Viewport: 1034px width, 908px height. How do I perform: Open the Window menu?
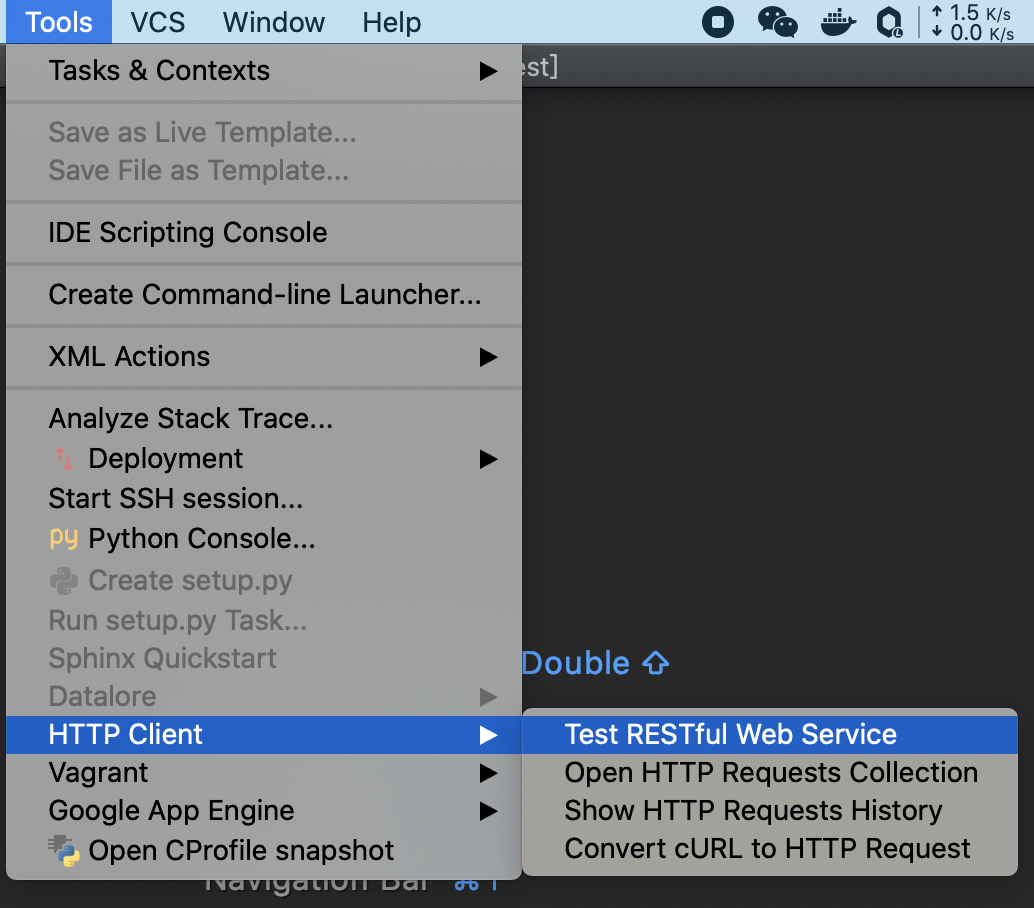[274, 22]
